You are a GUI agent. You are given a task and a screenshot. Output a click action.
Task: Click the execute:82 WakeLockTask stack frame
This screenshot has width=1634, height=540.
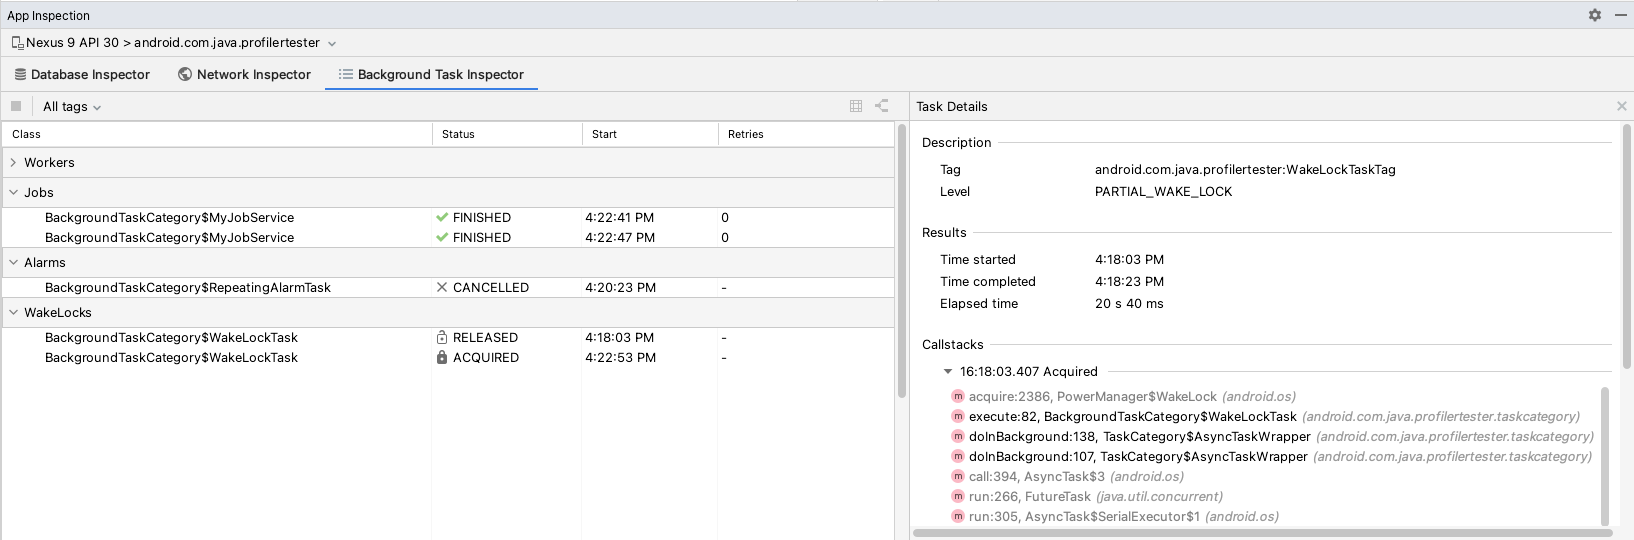tap(1132, 416)
